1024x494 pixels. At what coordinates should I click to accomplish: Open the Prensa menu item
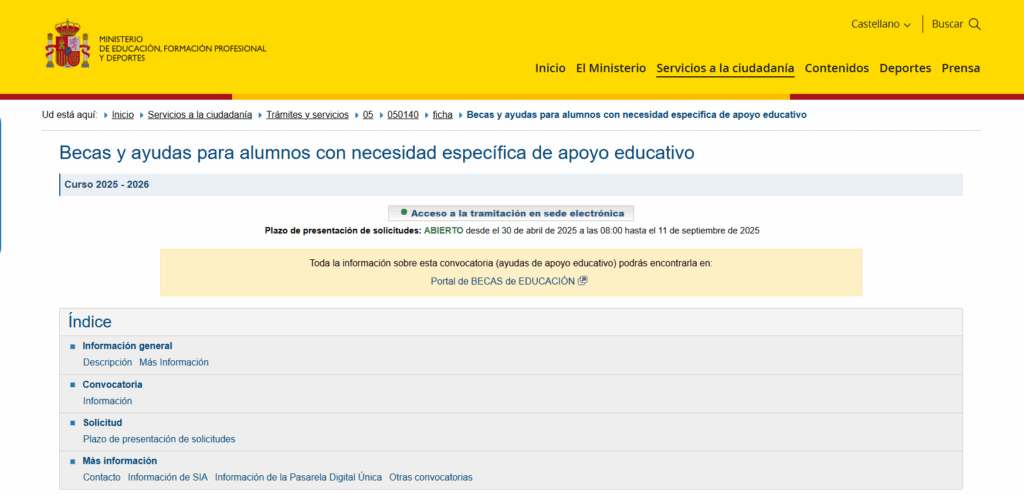961,68
